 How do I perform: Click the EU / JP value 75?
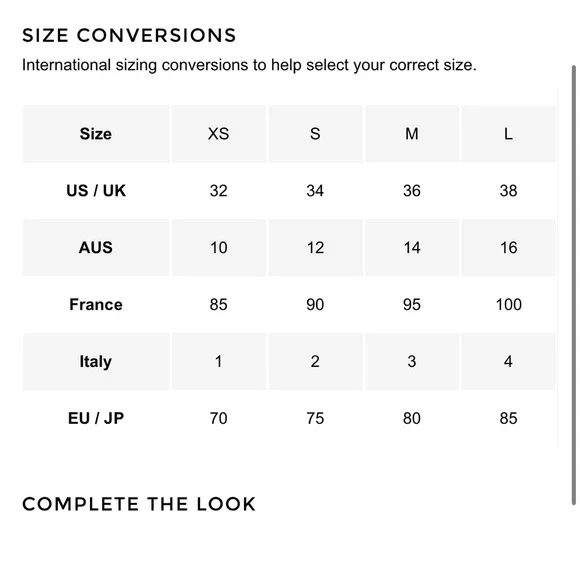pyautogui.click(x=315, y=418)
